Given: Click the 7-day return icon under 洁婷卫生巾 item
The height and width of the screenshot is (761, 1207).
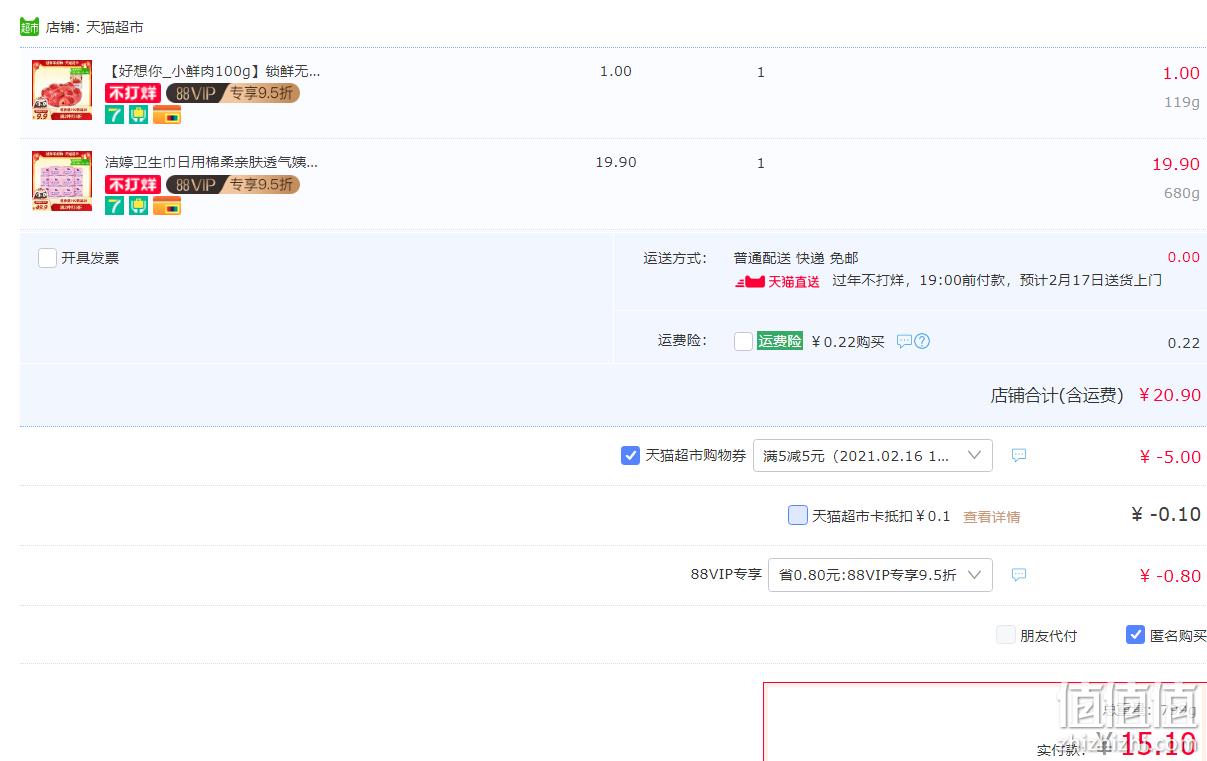Looking at the screenshot, I should tap(115, 206).
